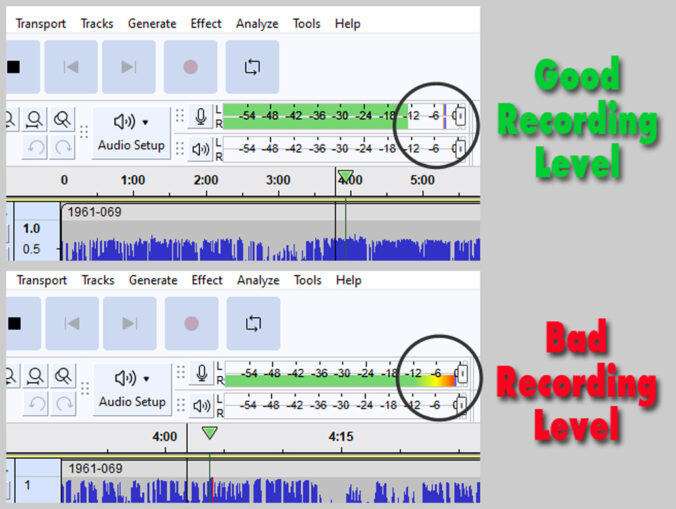The width and height of the screenshot is (676, 509).
Task: Click Fit Project to Width in the top screenshot
Action: point(34,119)
